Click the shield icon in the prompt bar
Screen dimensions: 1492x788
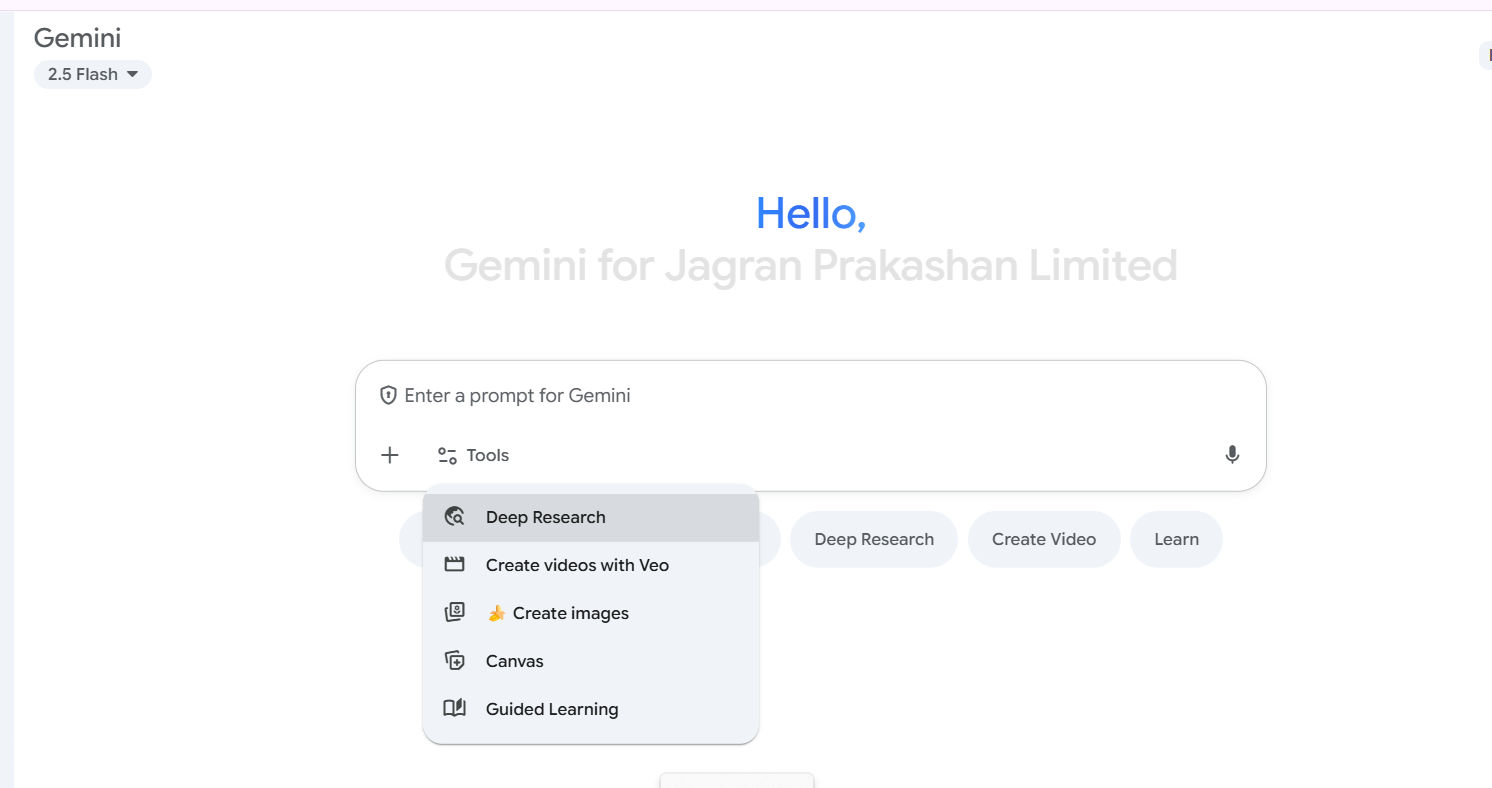click(x=388, y=394)
